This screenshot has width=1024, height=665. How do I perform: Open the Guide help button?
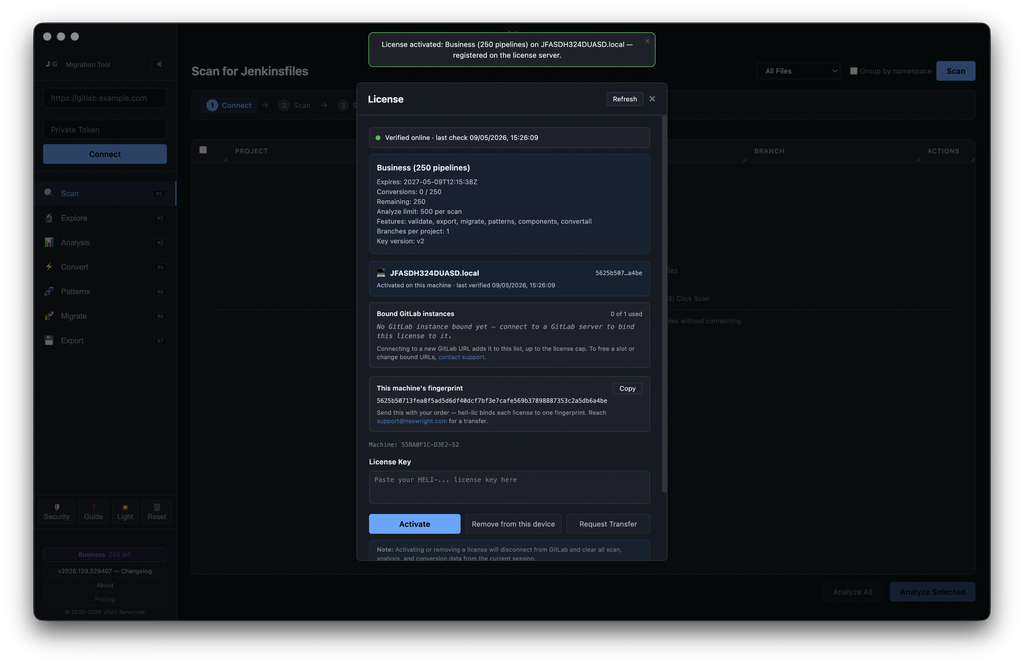93,511
